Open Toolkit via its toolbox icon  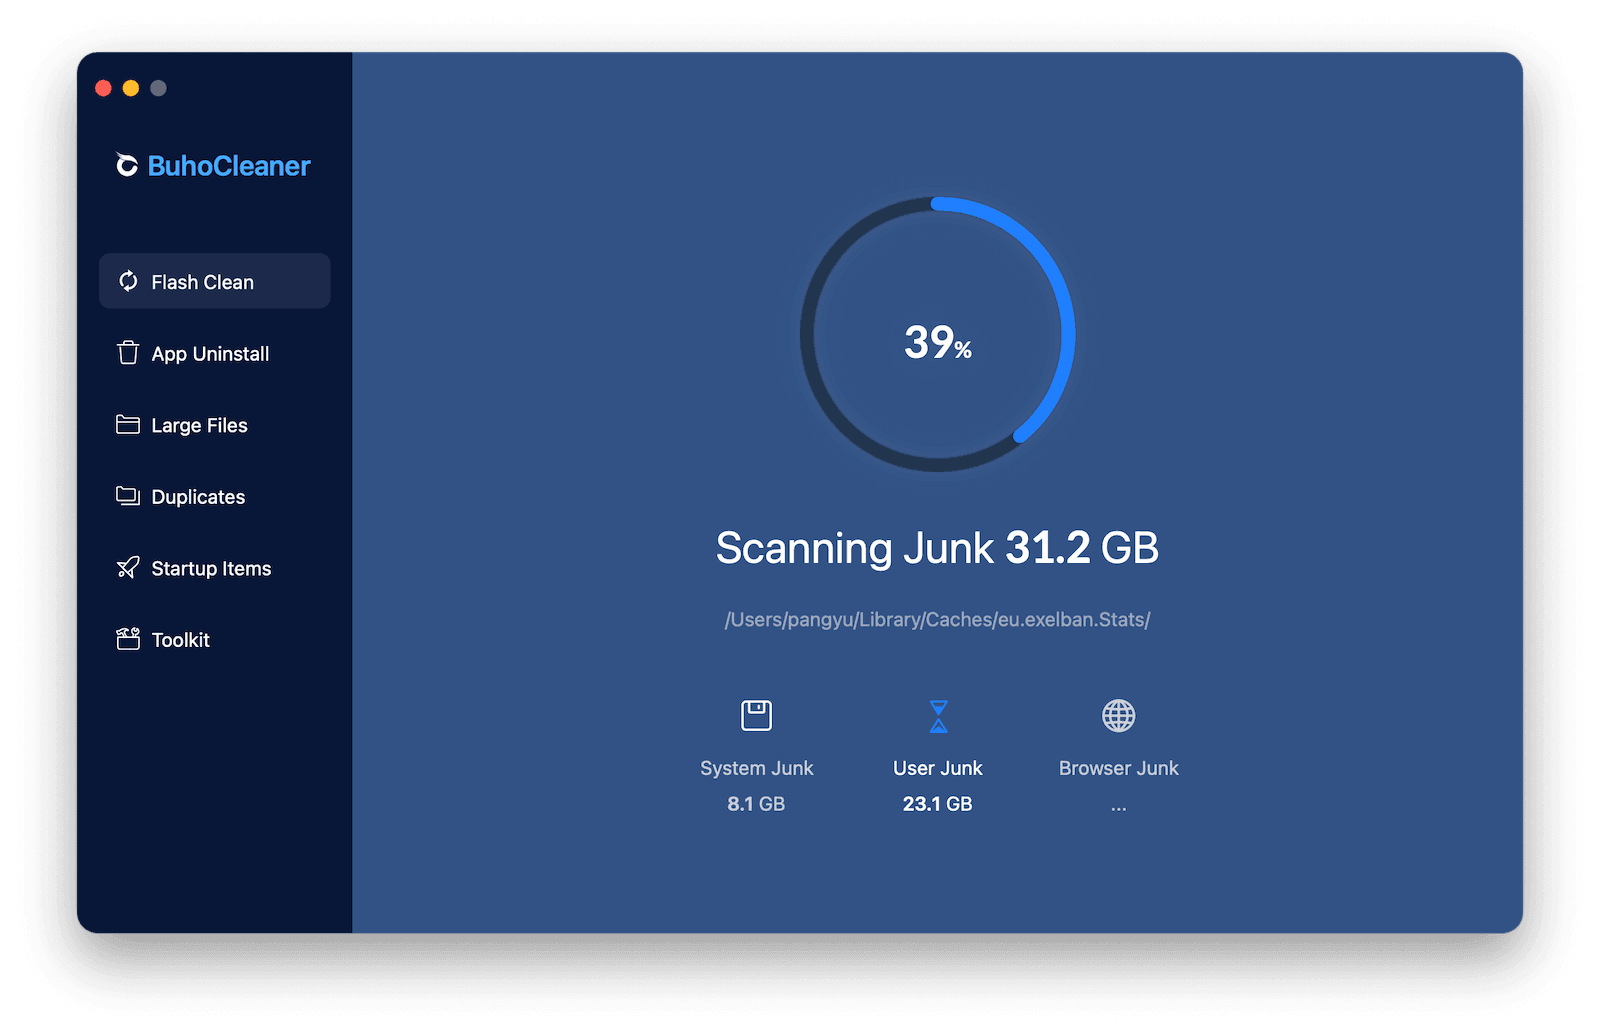click(128, 639)
